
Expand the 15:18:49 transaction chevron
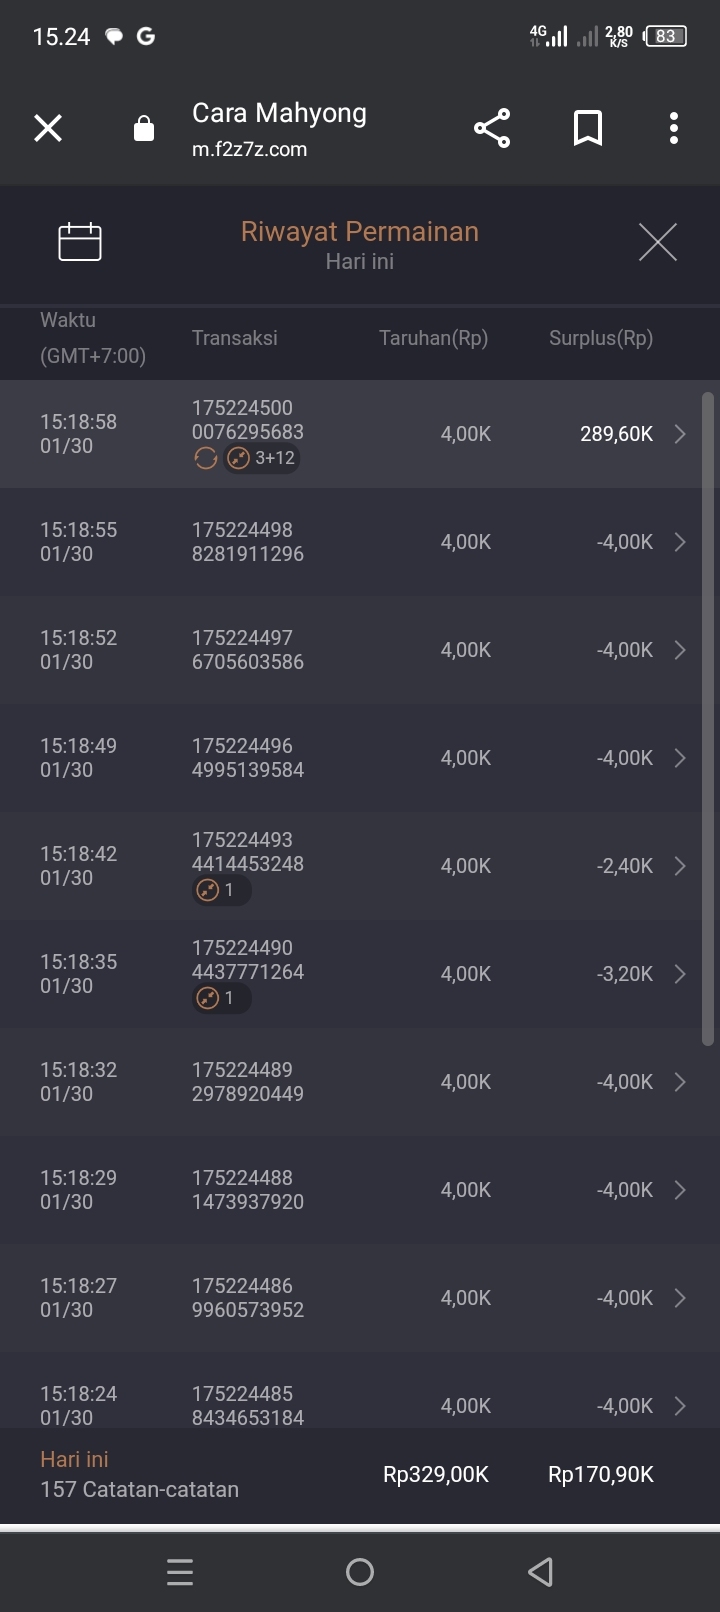point(680,758)
